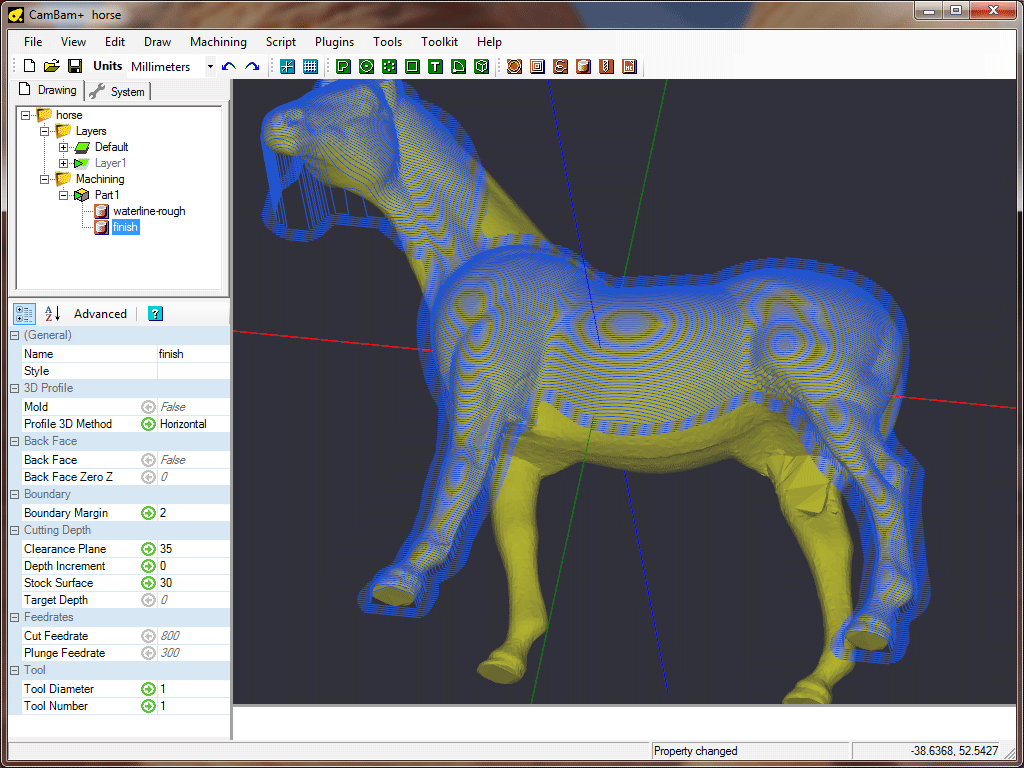This screenshot has width=1024, height=768.
Task: Save the drawing with the floppy icon
Action: click(x=74, y=66)
